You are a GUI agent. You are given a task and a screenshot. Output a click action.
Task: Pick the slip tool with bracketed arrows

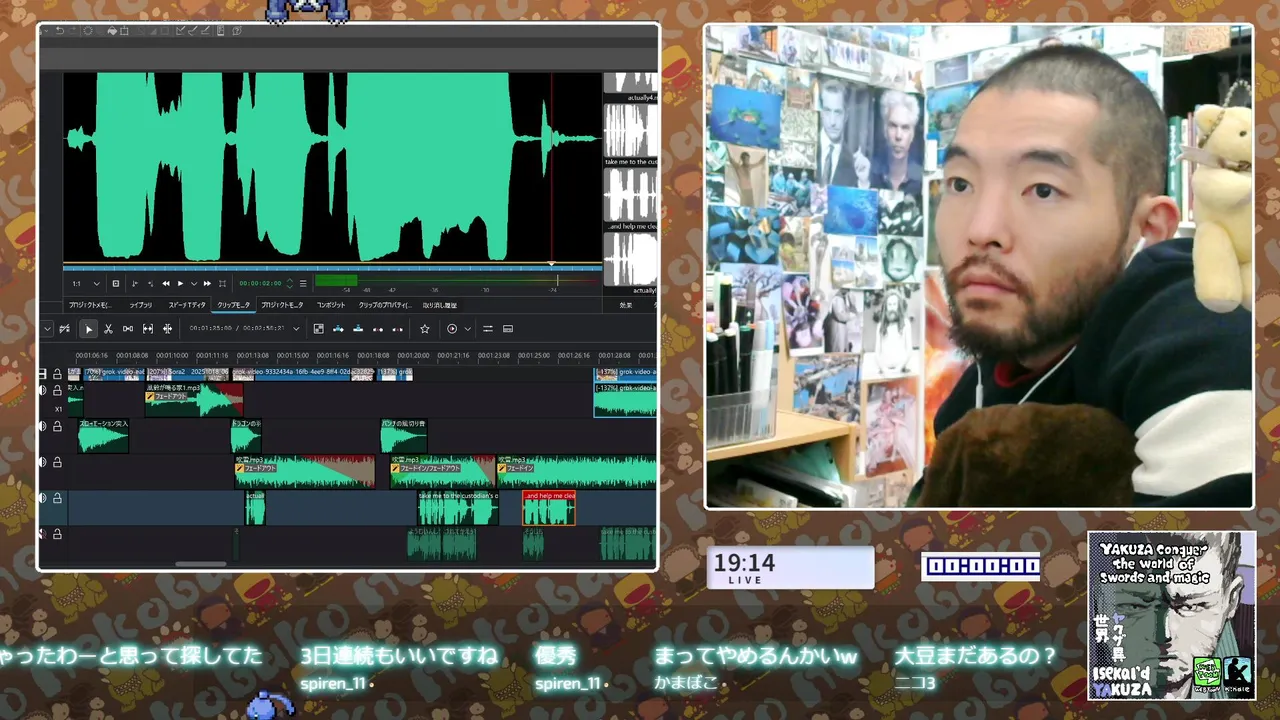(x=147, y=329)
